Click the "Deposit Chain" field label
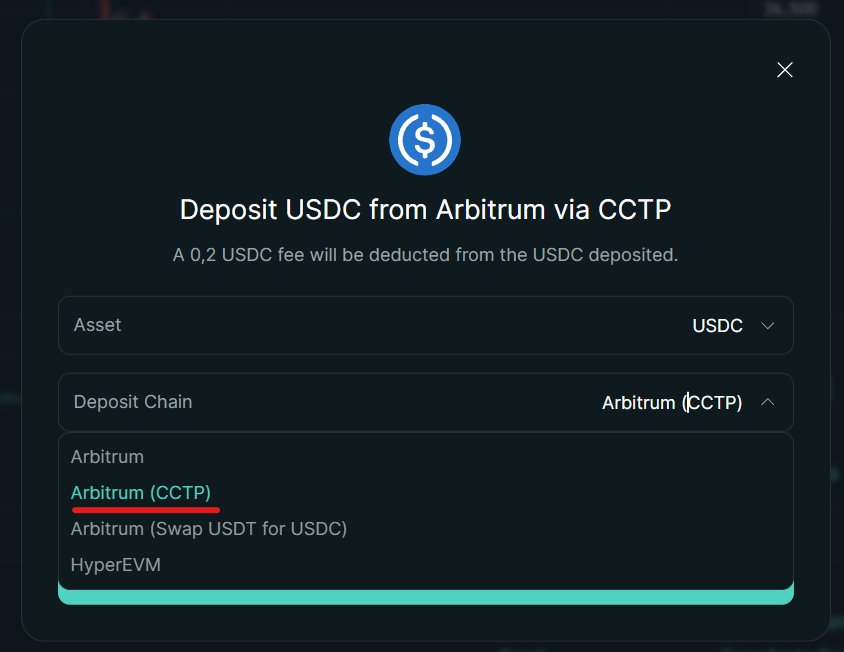844x652 pixels. pyautogui.click(x=133, y=401)
